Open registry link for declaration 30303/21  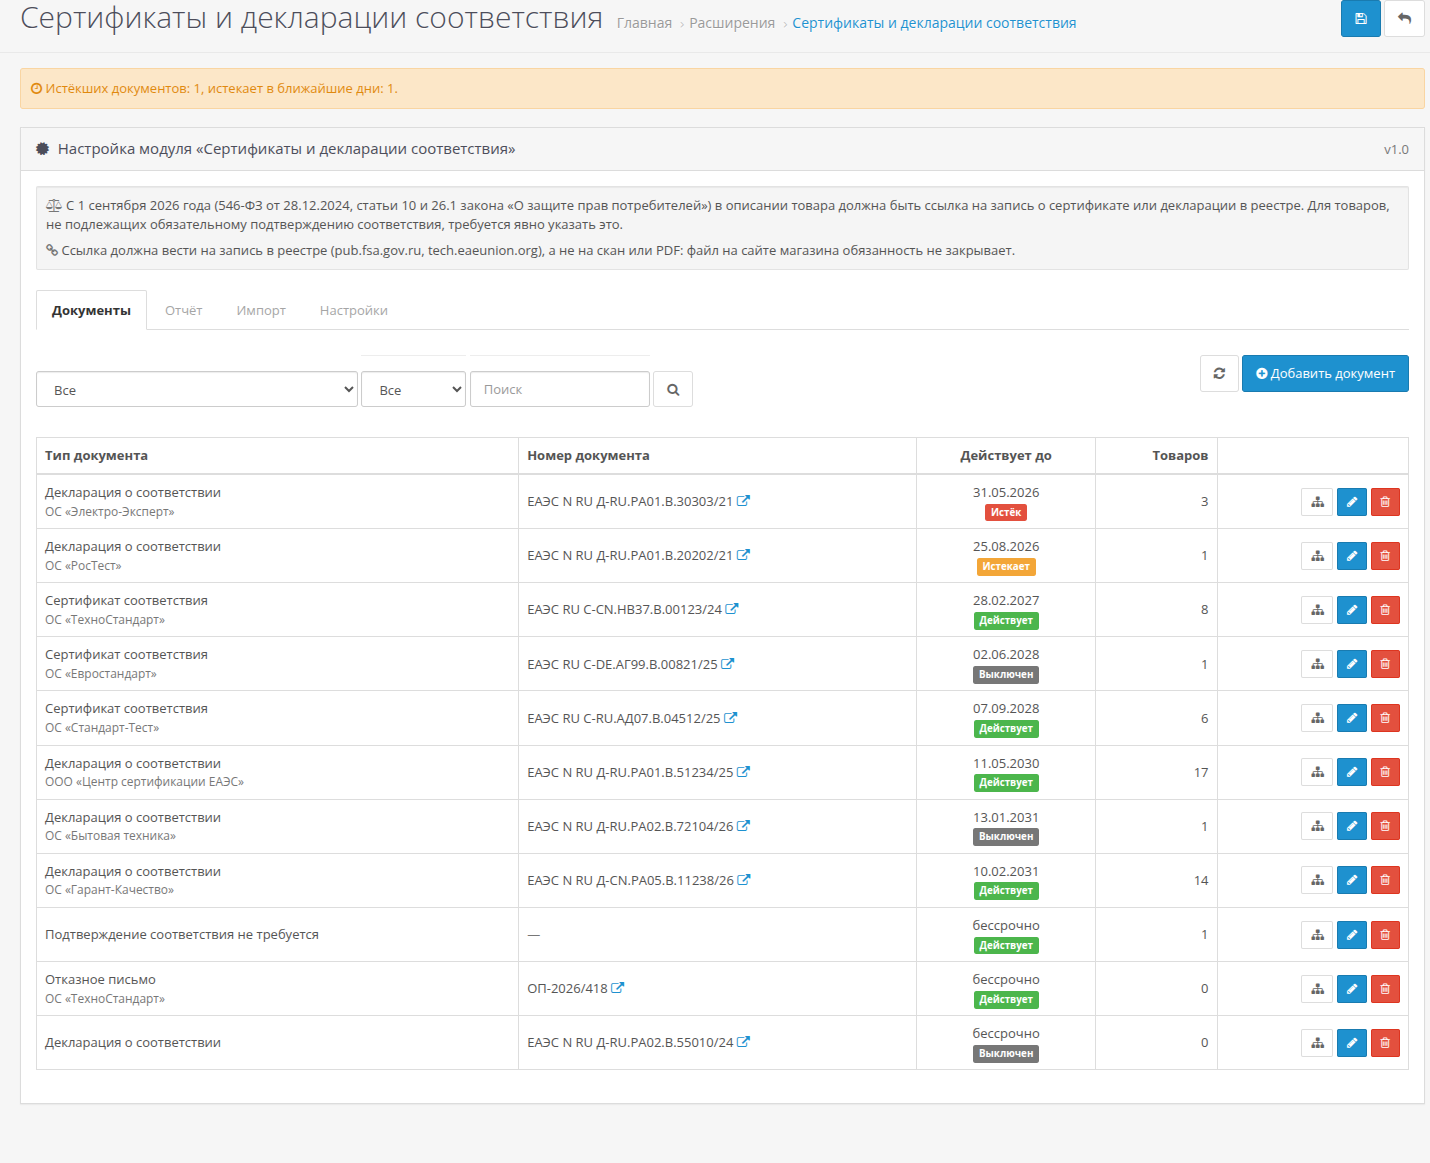[x=743, y=501]
